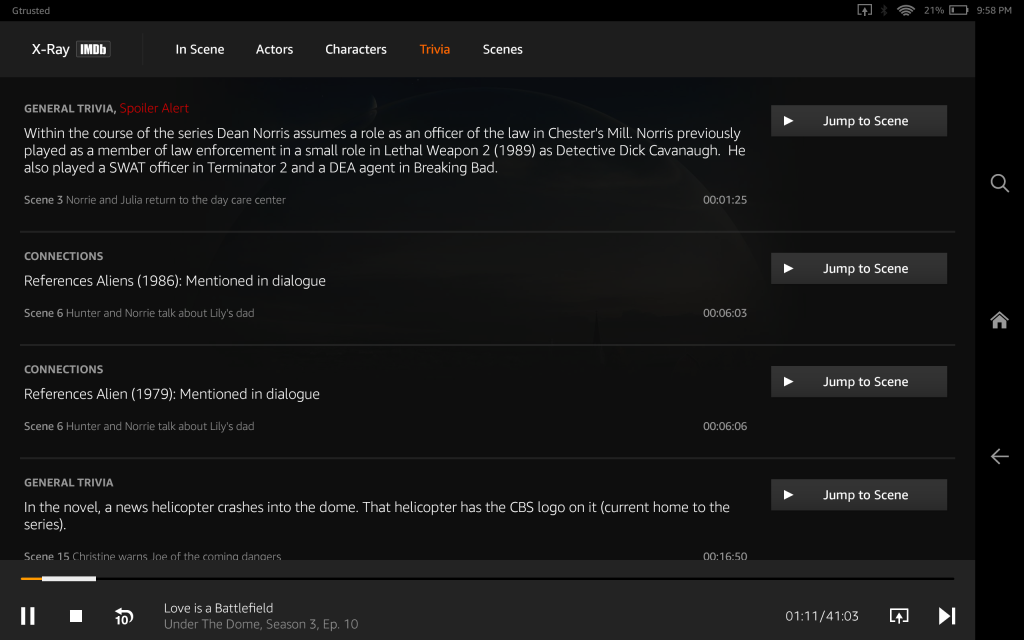The image size is (1024, 640).
Task: Jump to Scene for Aliens (1986) reference
Action: pyautogui.click(x=859, y=268)
